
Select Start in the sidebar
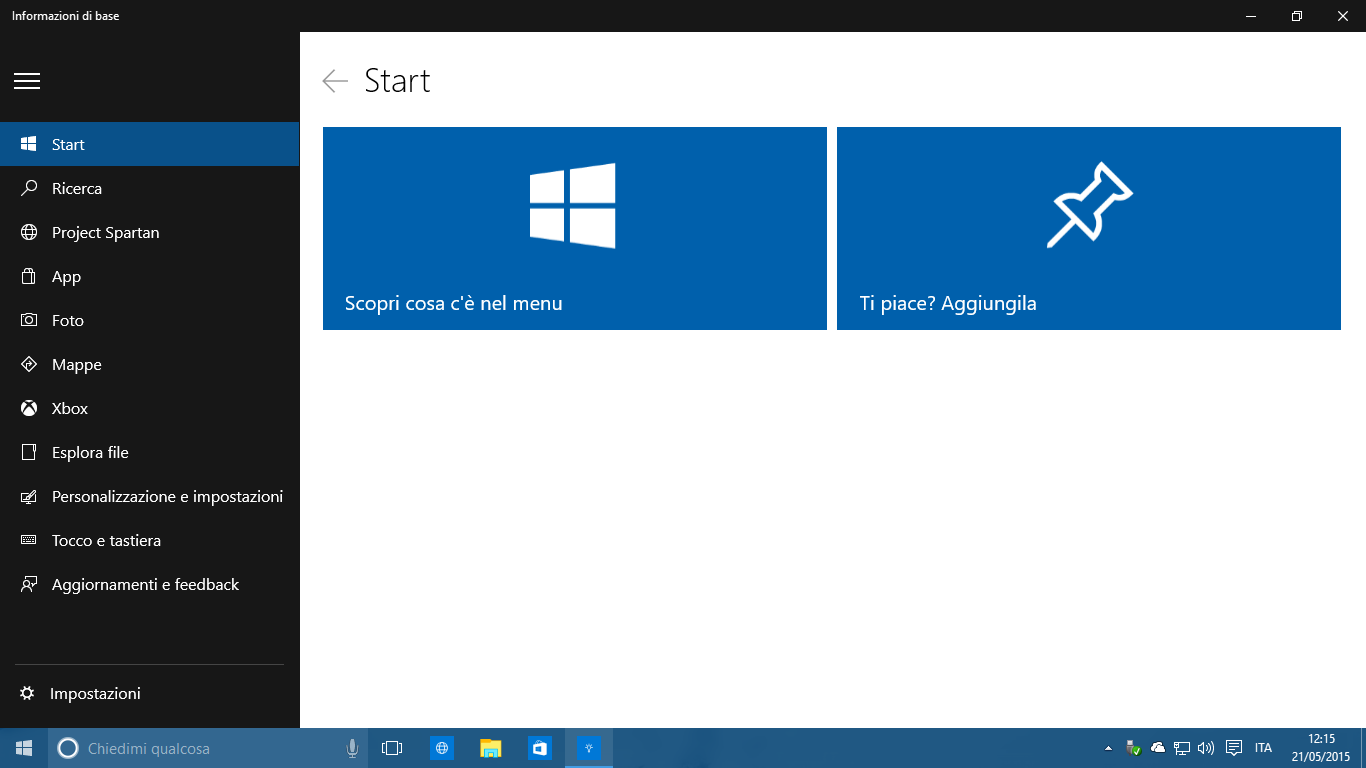coord(150,144)
